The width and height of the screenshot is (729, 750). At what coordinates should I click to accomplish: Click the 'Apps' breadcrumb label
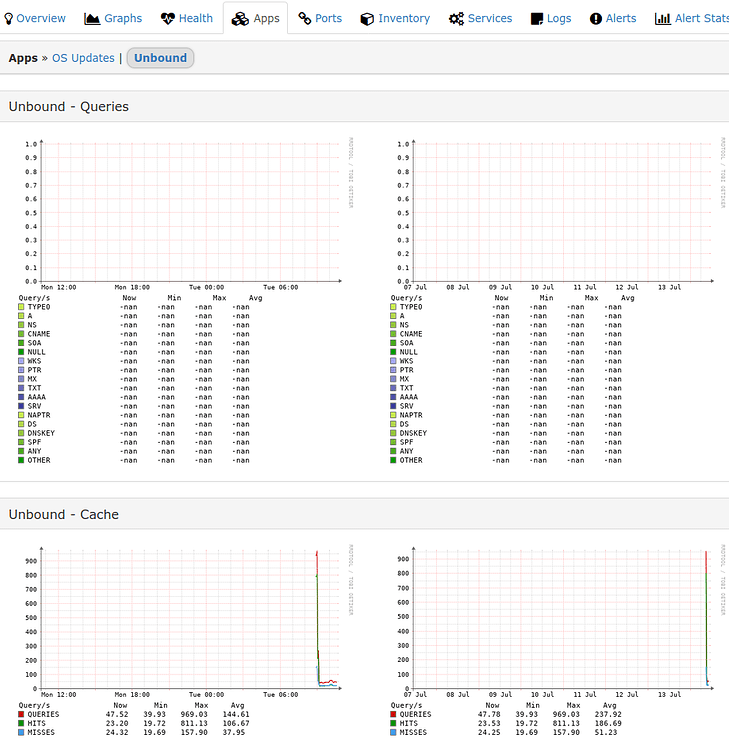[23, 58]
